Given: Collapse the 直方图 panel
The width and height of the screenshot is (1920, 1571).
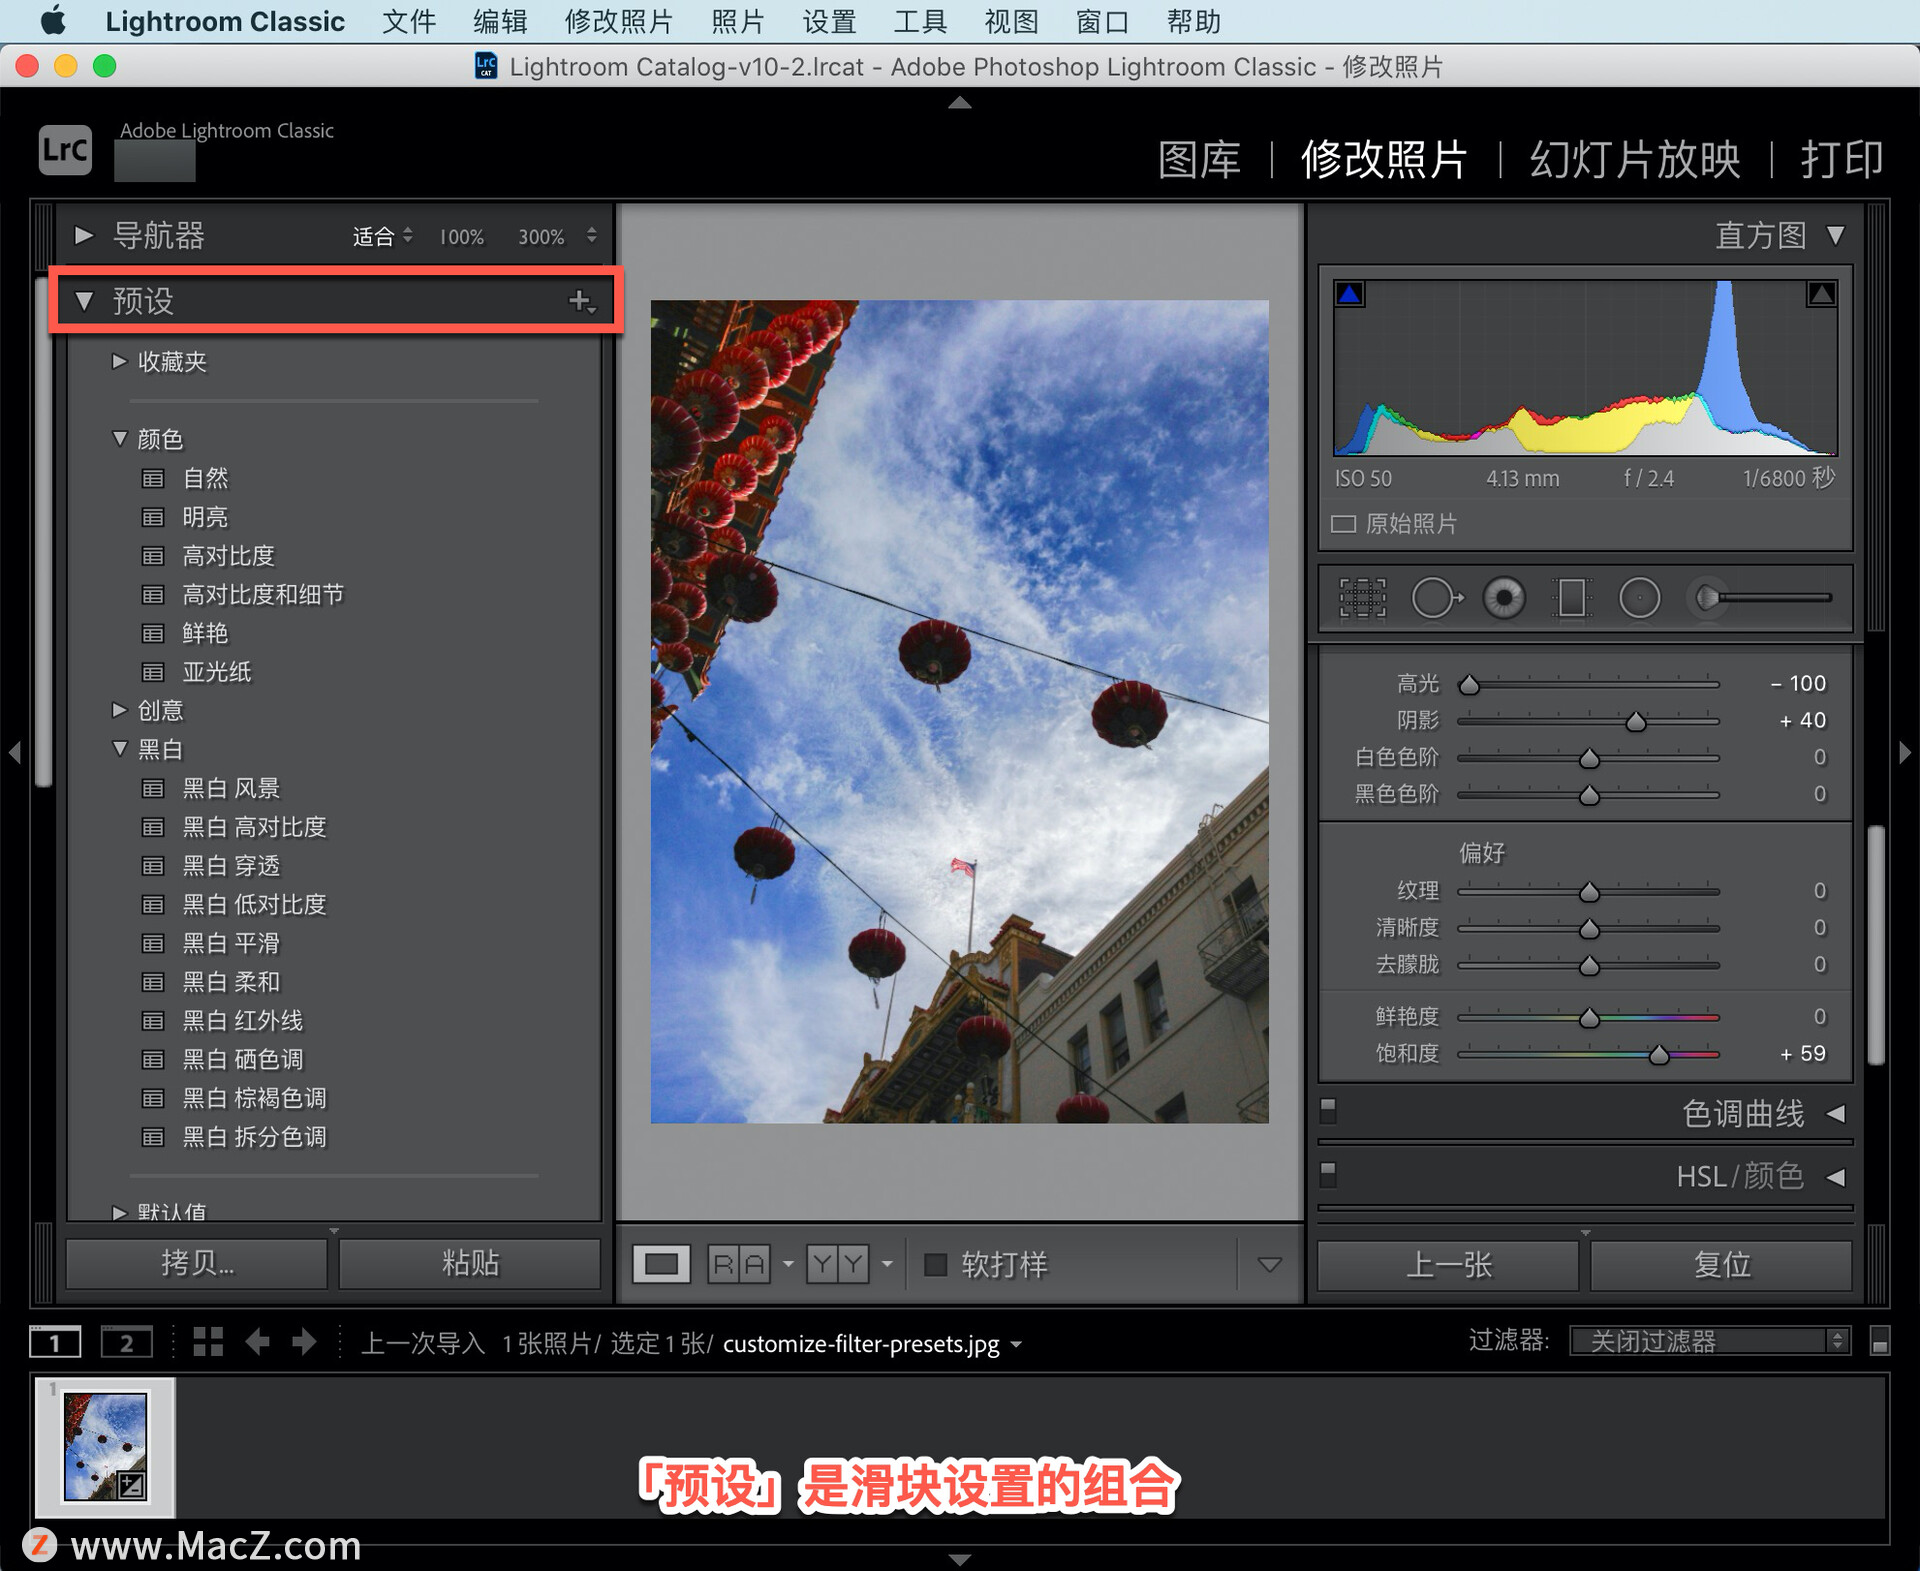Looking at the screenshot, I should [1836, 236].
